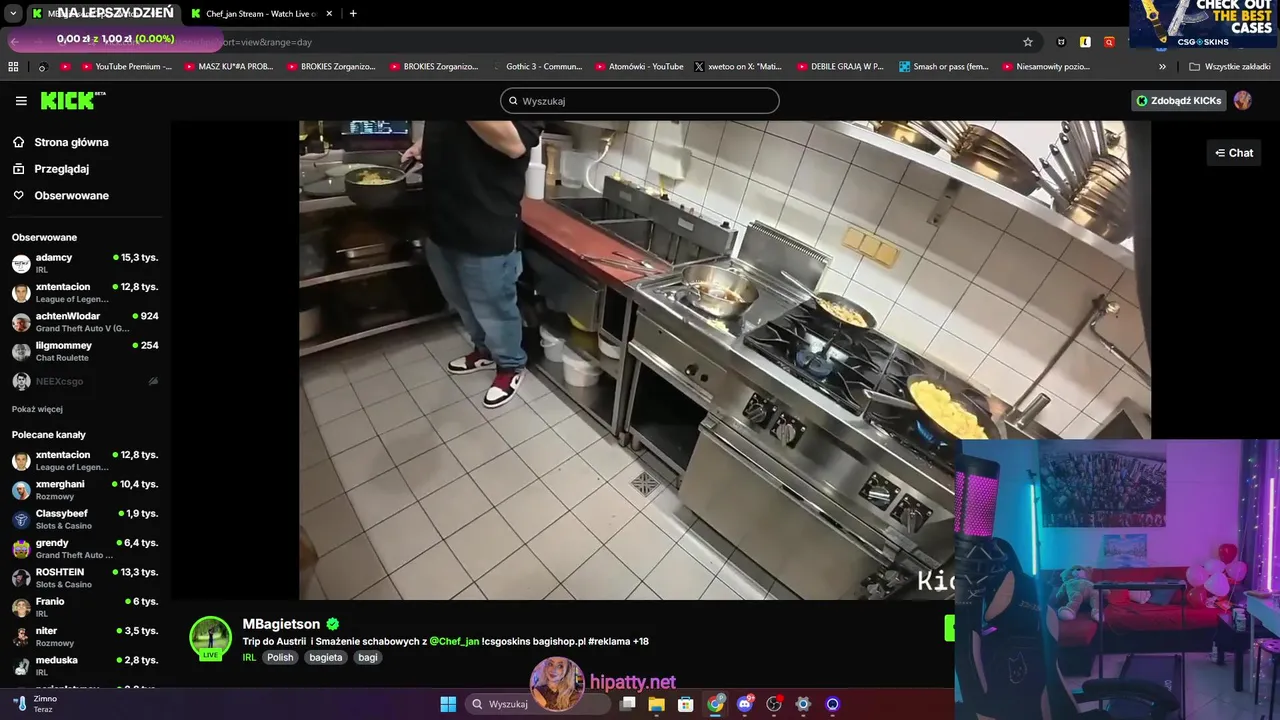Open grendy recommended channel

pyautogui.click(x=85, y=548)
